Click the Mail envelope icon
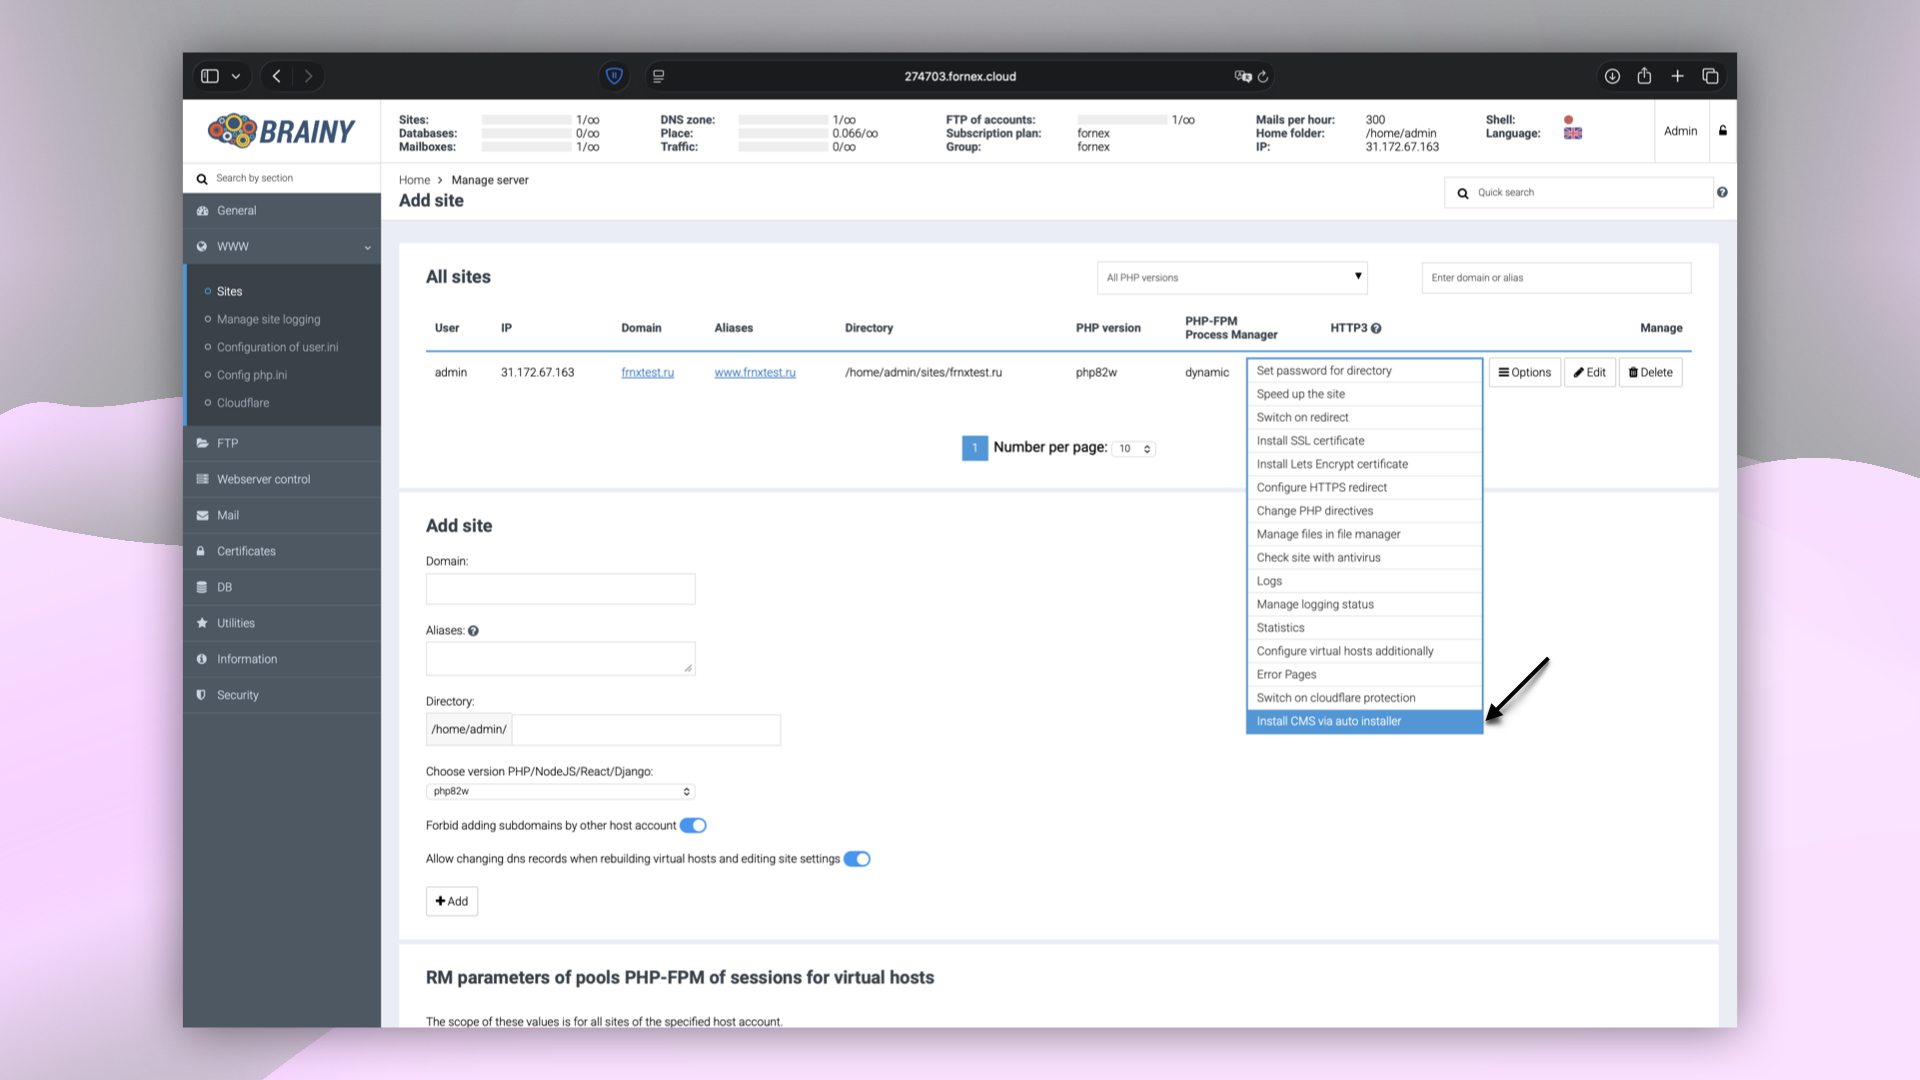Viewport: 1920px width, 1080px height. [x=203, y=515]
